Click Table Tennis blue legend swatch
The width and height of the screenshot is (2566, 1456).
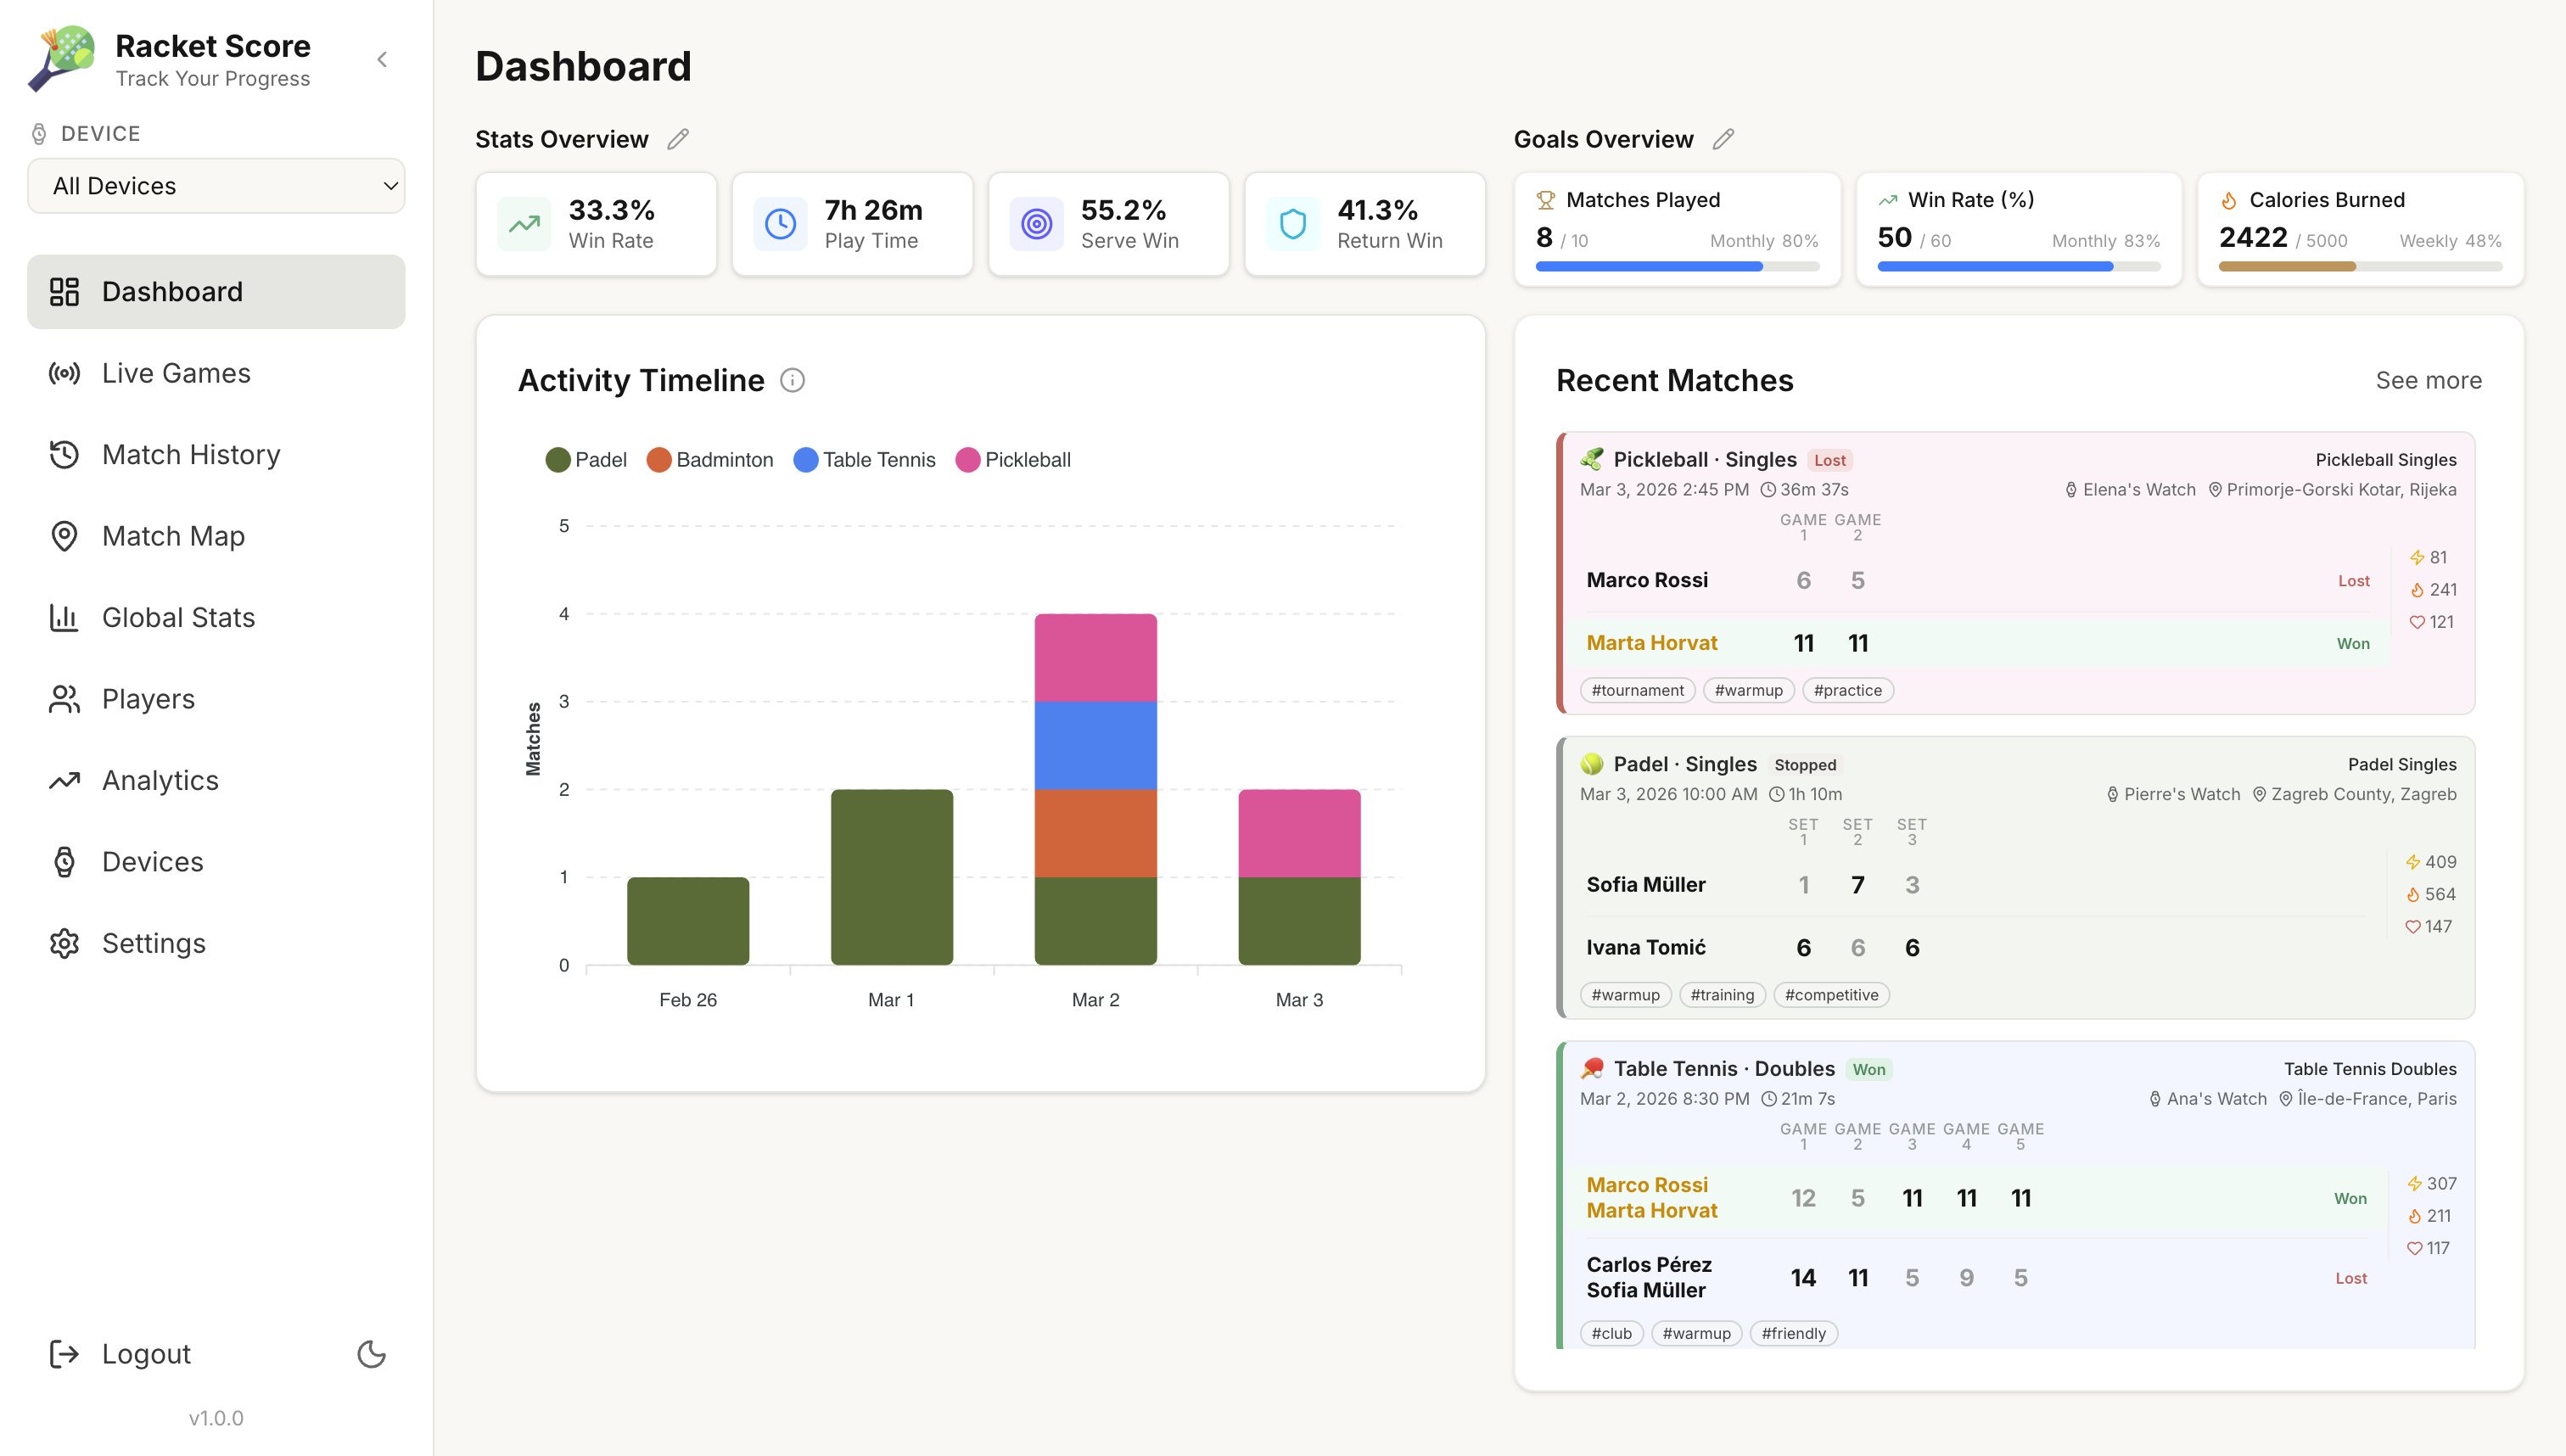[805, 460]
